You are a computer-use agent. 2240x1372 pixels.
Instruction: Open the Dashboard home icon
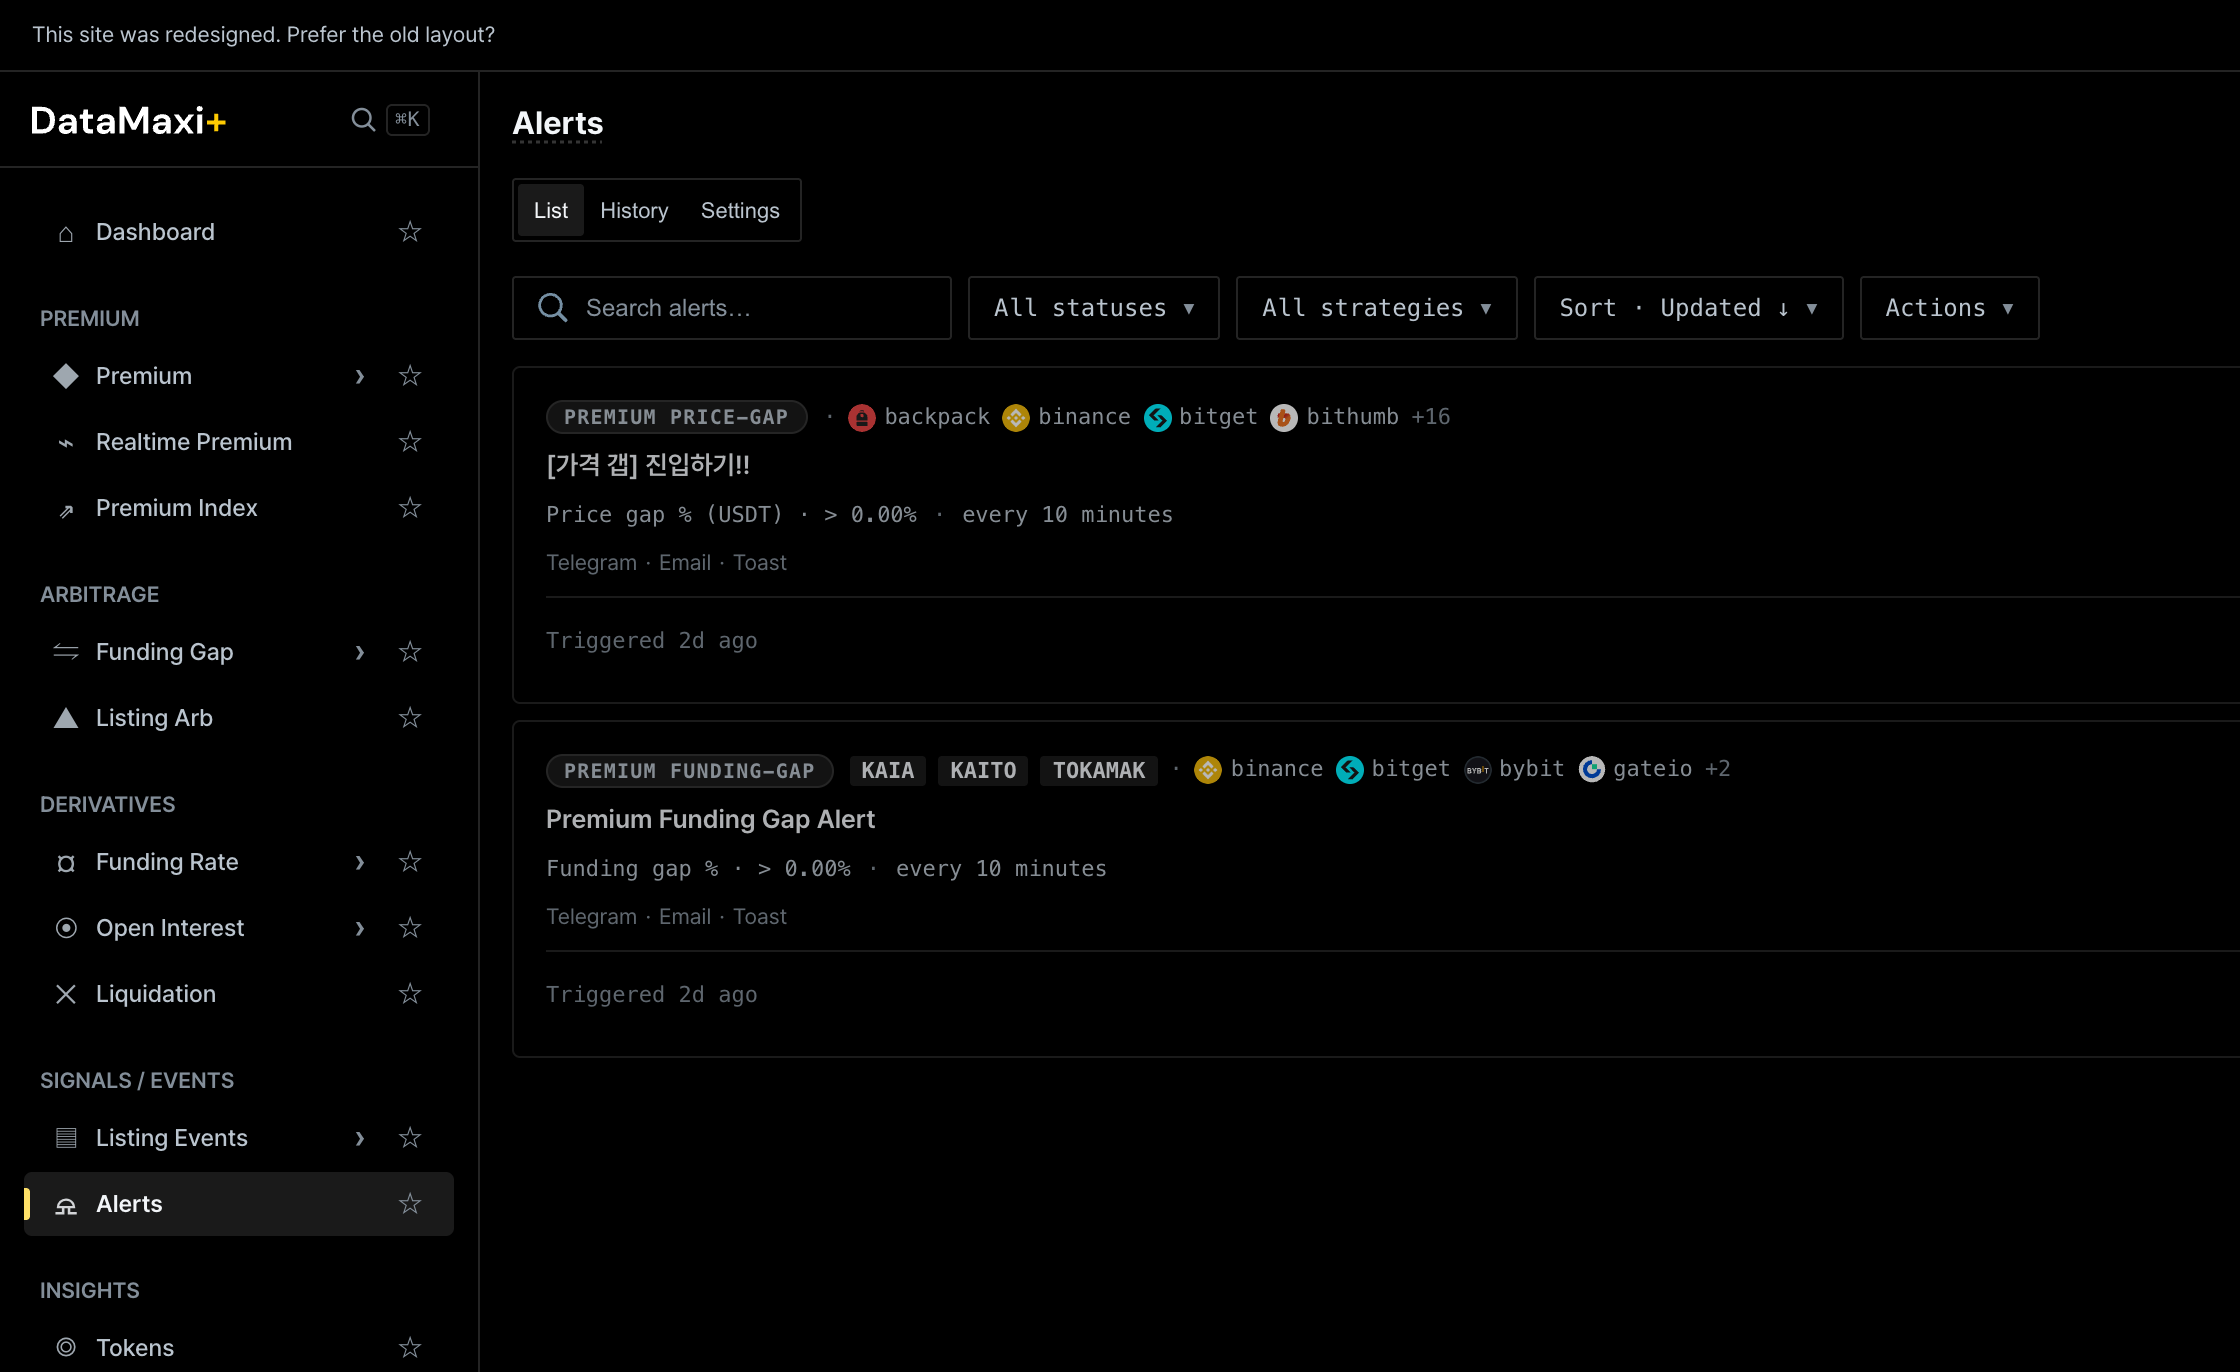point(66,233)
